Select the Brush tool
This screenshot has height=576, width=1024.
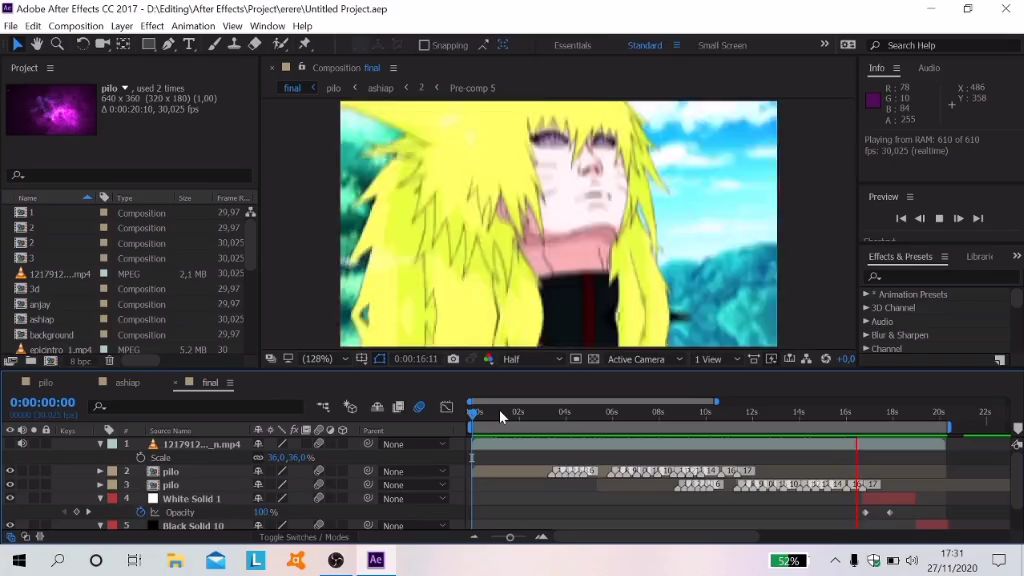click(x=214, y=44)
